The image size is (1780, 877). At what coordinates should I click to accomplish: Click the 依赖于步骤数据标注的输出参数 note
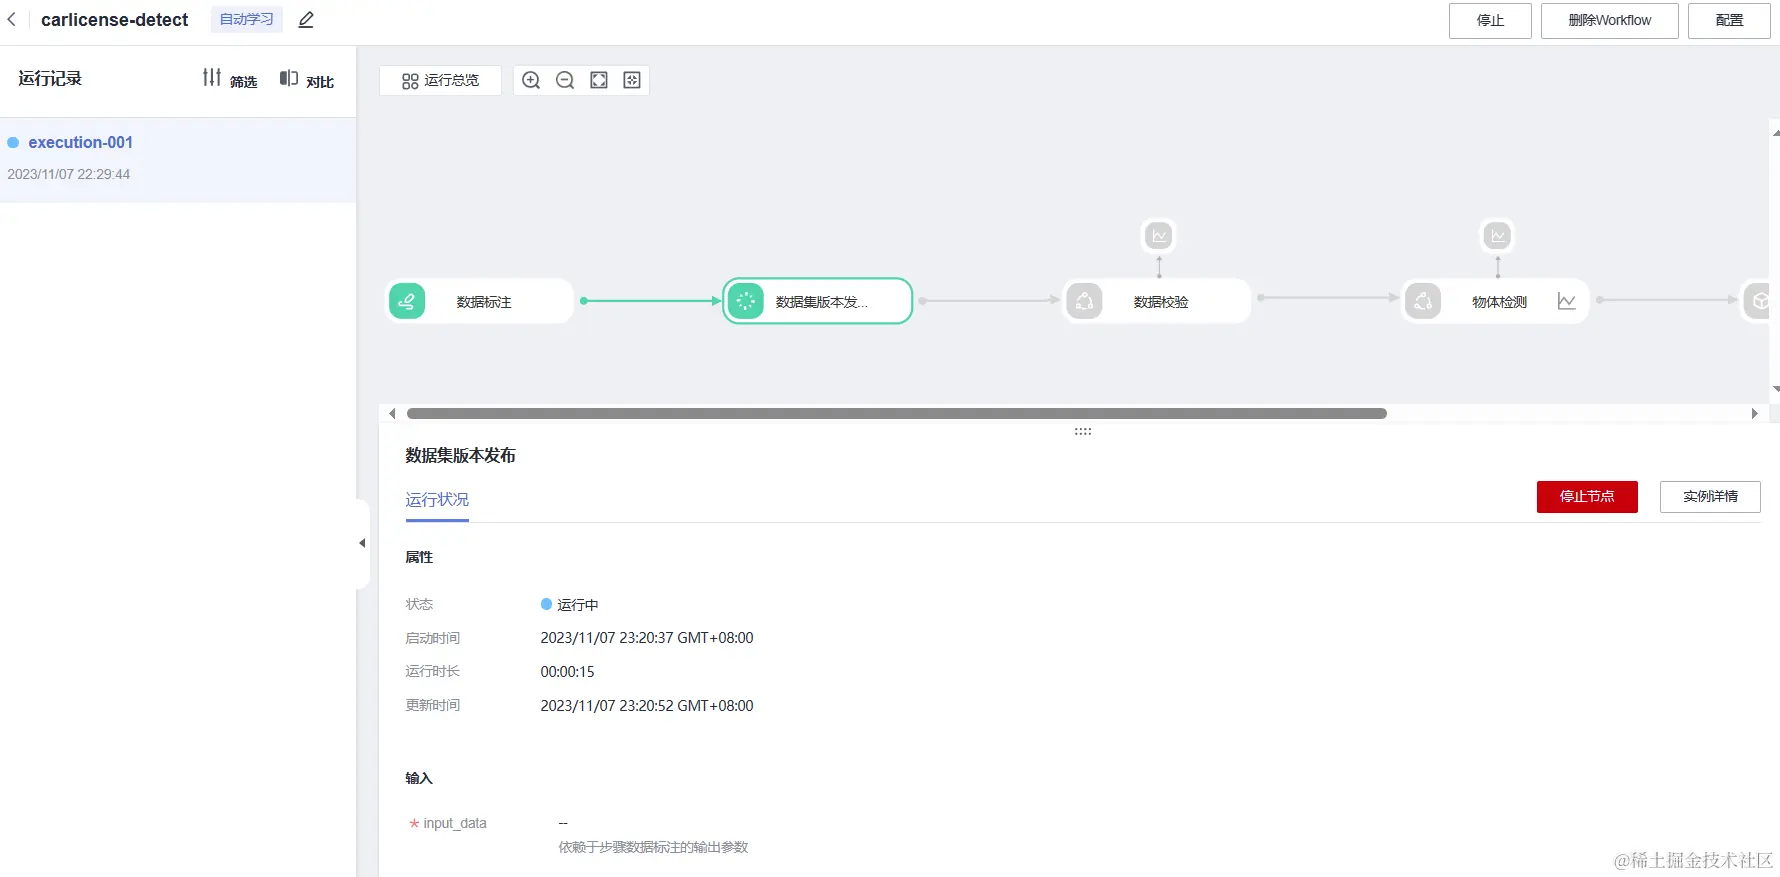[x=653, y=847]
